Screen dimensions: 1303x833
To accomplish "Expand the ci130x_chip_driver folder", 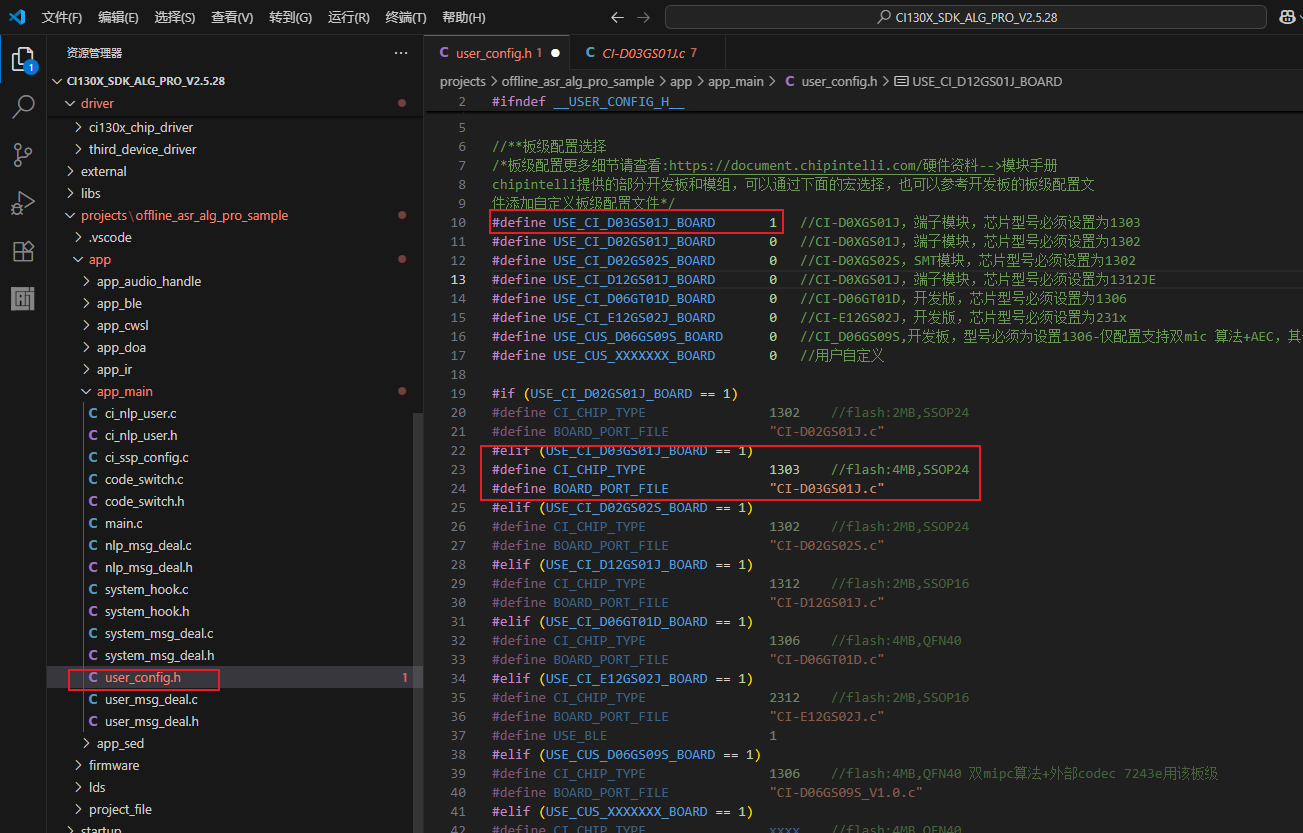I will click(140, 127).
